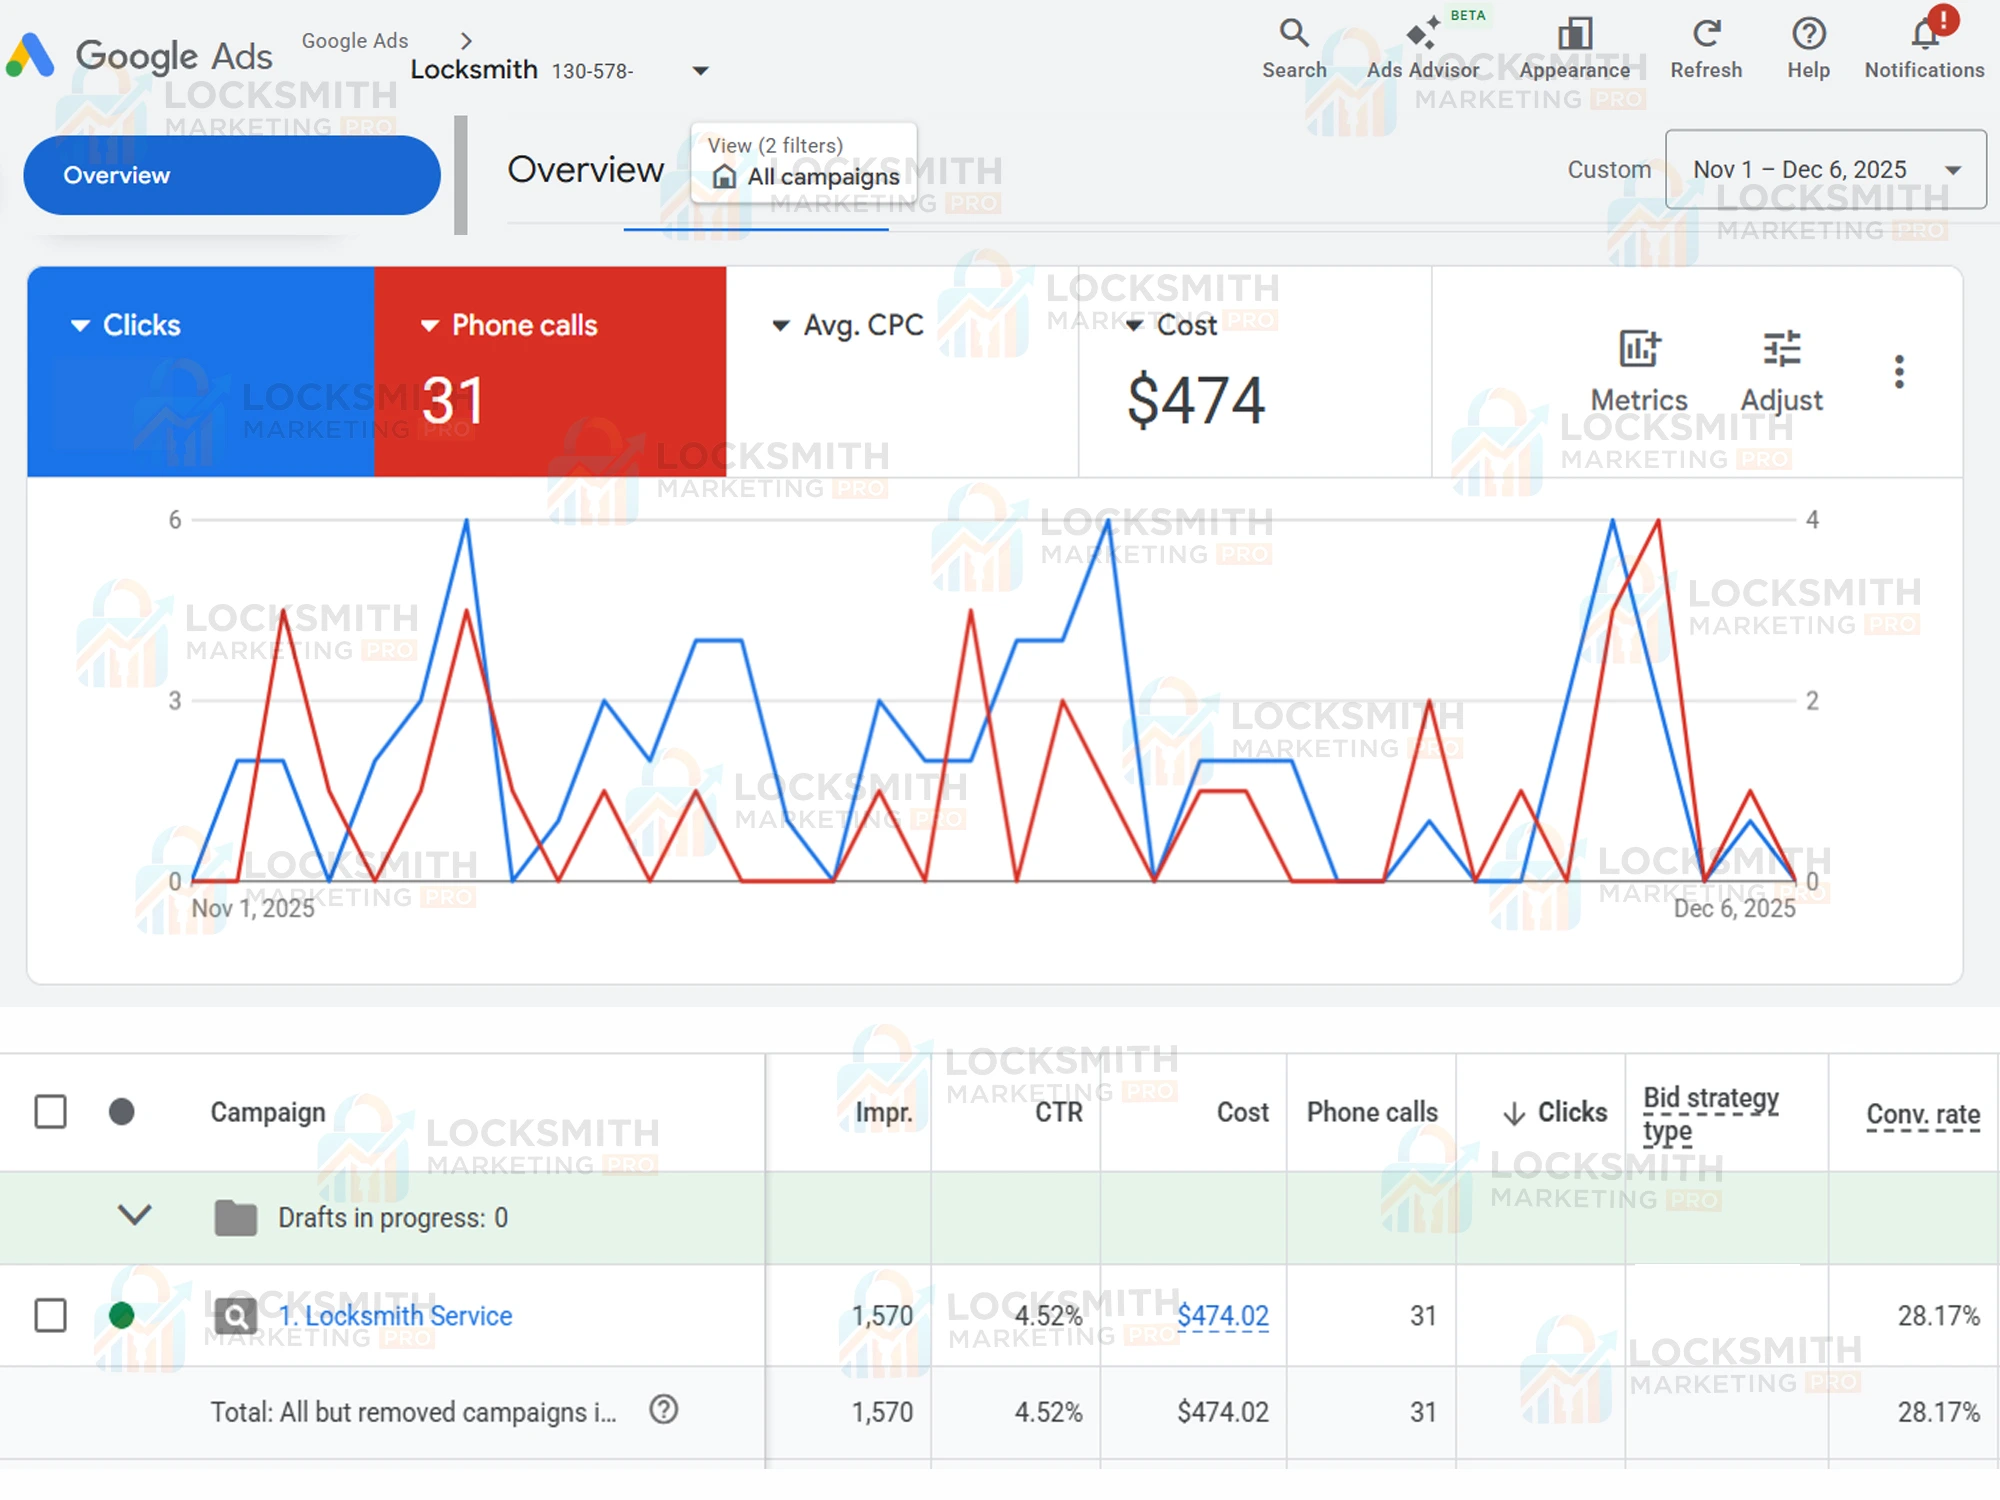Screen dimensions: 2000x1500
Task: Toggle the Locksmith Service campaign status dot
Action: [x=122, y=1316]
